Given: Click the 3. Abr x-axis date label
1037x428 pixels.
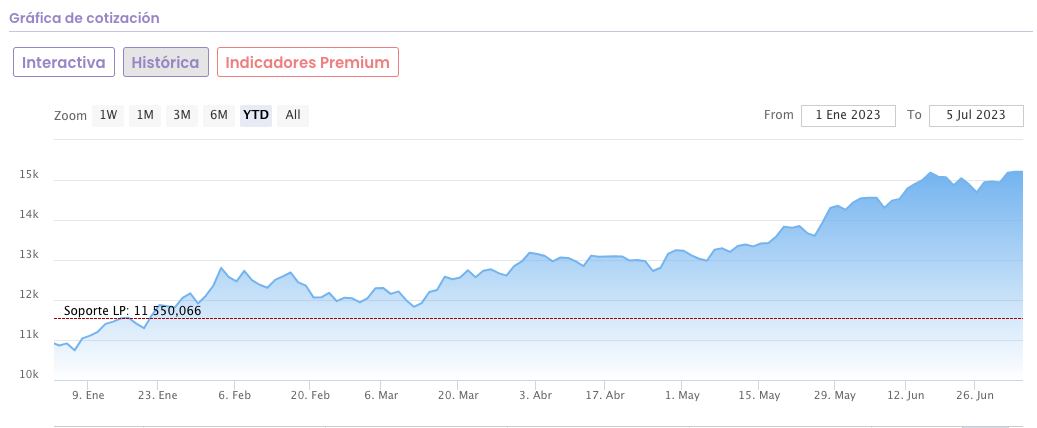Looking at the screenshot, I should [x=536, y=395].
